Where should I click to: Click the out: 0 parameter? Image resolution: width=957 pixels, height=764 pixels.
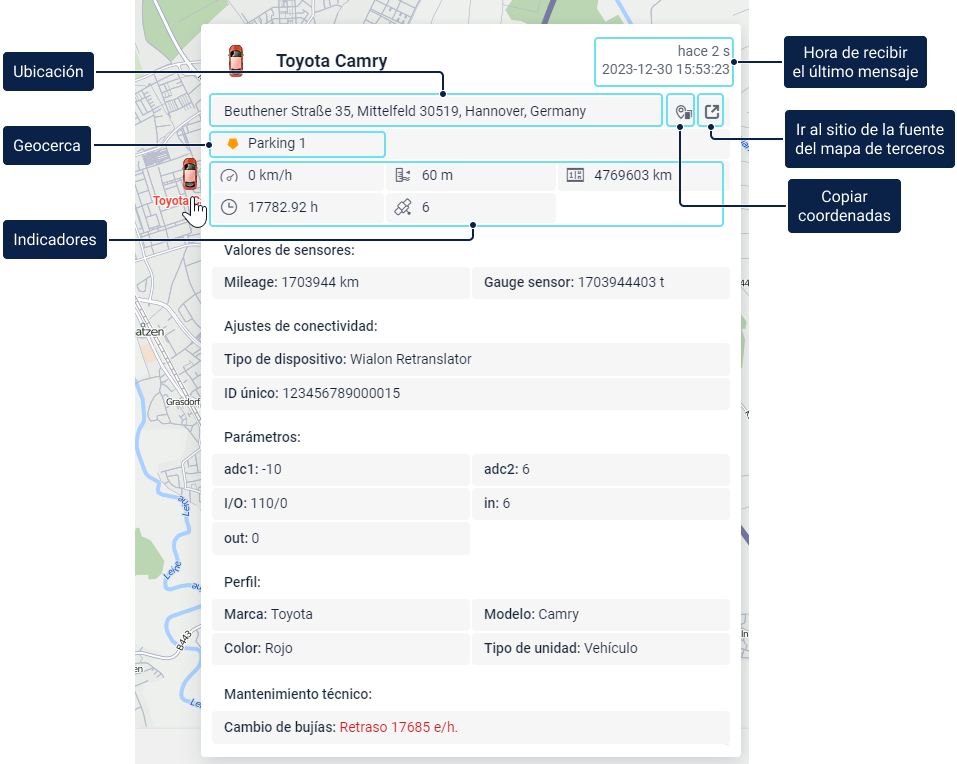341,538
